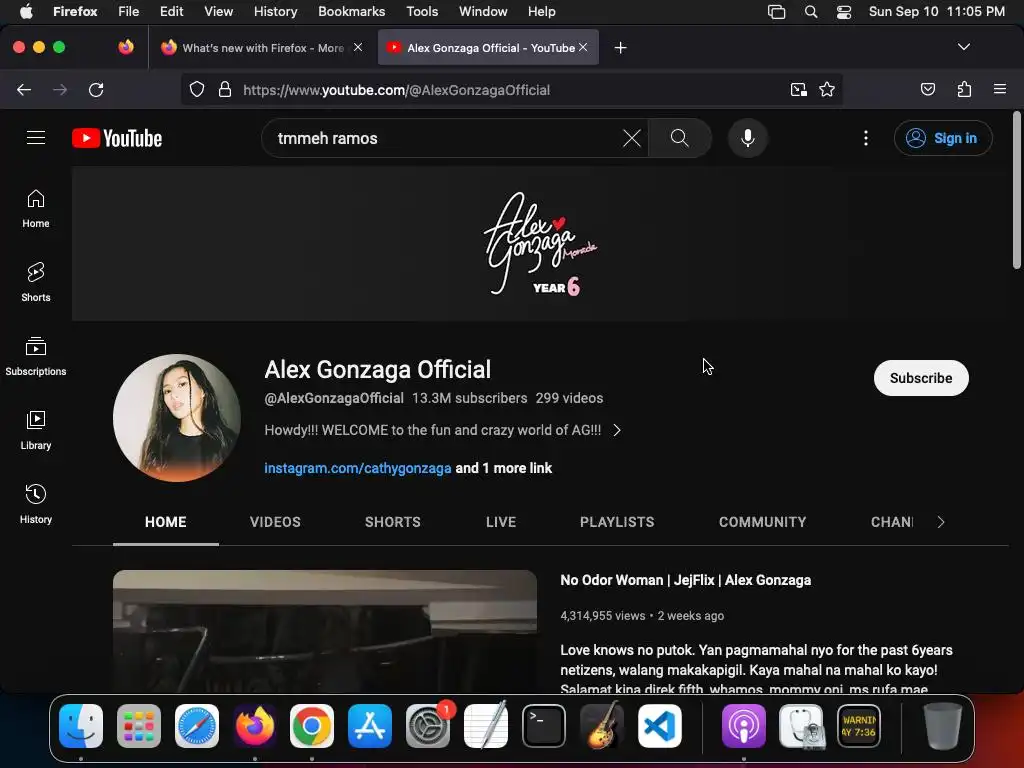The image size is (1024, 768).
Task: Reload the page with the refresh icon
Action: point(96,89)
